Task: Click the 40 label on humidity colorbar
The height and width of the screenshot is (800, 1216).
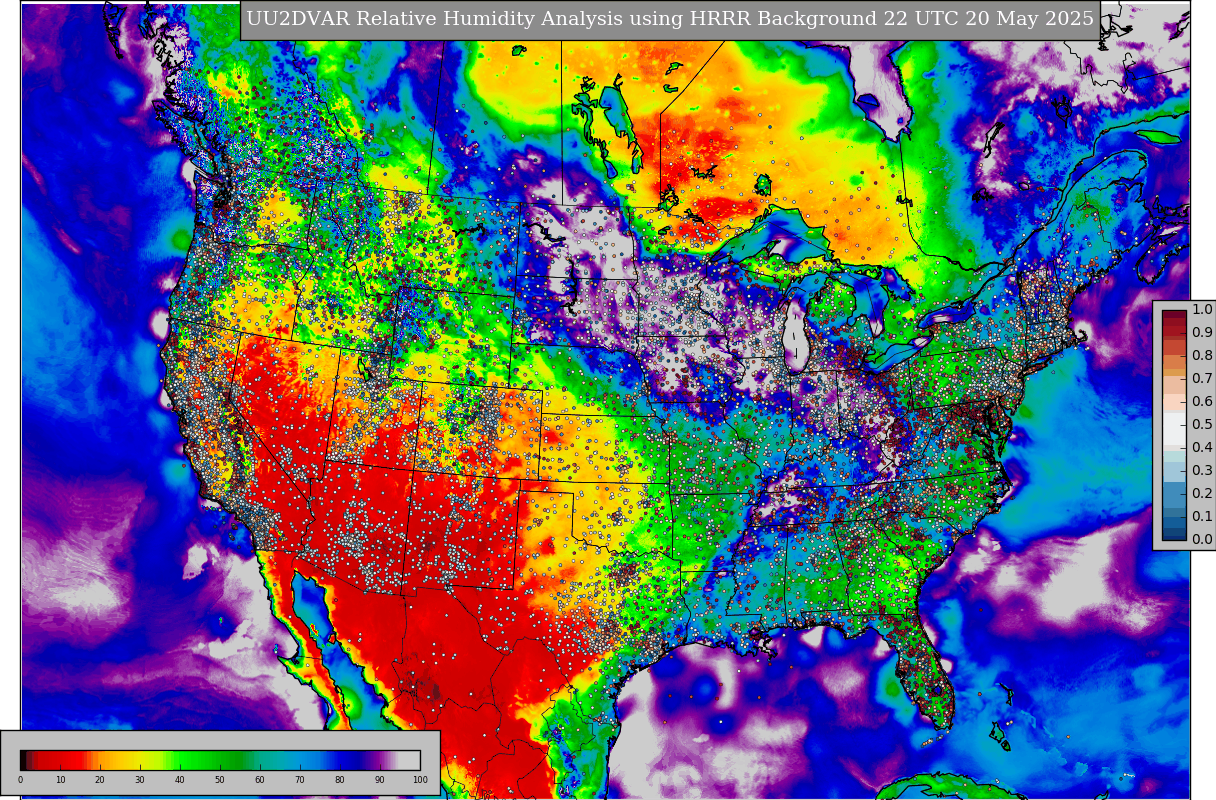Action: click(x=180, y=780)
